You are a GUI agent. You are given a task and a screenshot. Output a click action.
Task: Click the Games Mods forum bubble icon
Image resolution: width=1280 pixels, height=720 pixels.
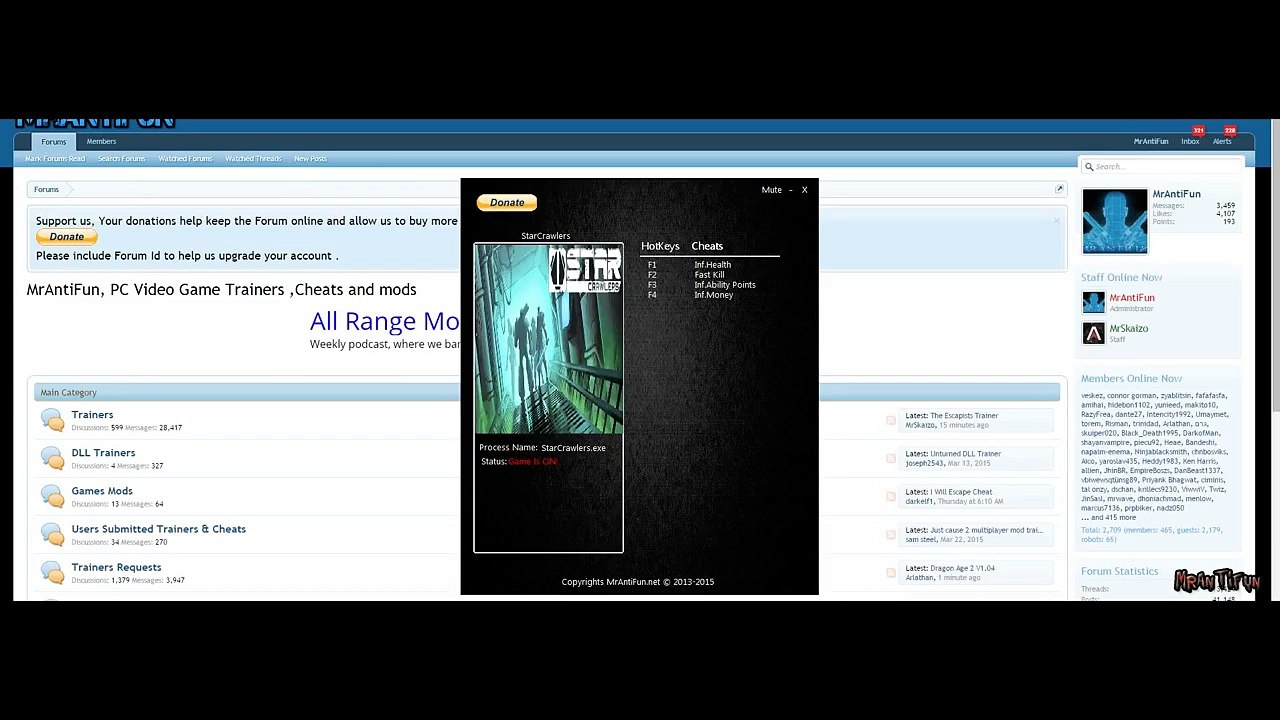52,496
